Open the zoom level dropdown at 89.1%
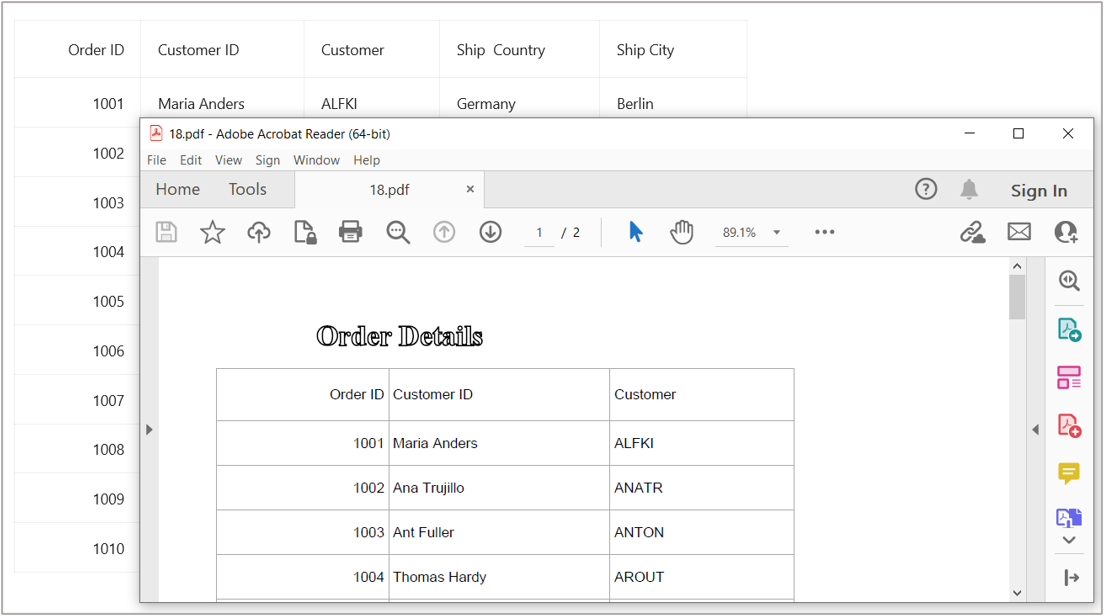Image resolution: width=1104 pixels, height=616 pixels. [x=776, y=232]
